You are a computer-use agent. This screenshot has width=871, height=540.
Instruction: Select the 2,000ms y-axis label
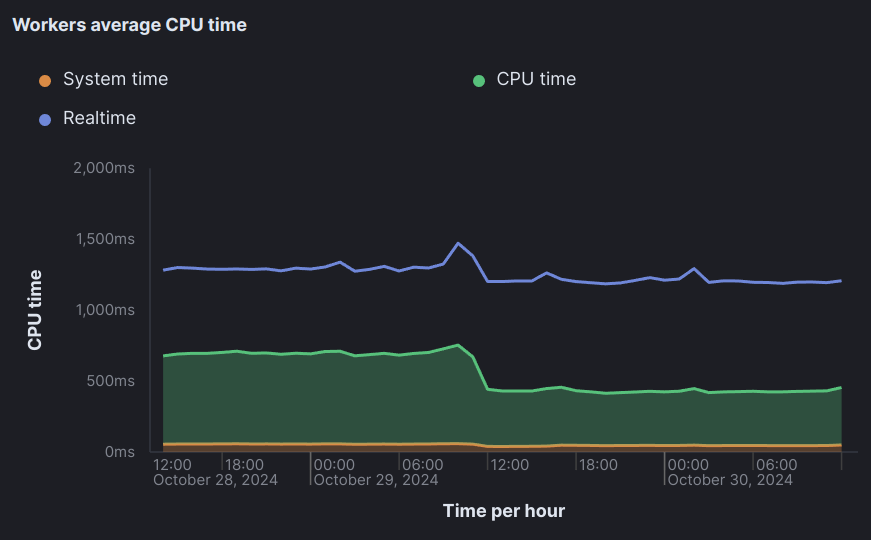[104, 168]
